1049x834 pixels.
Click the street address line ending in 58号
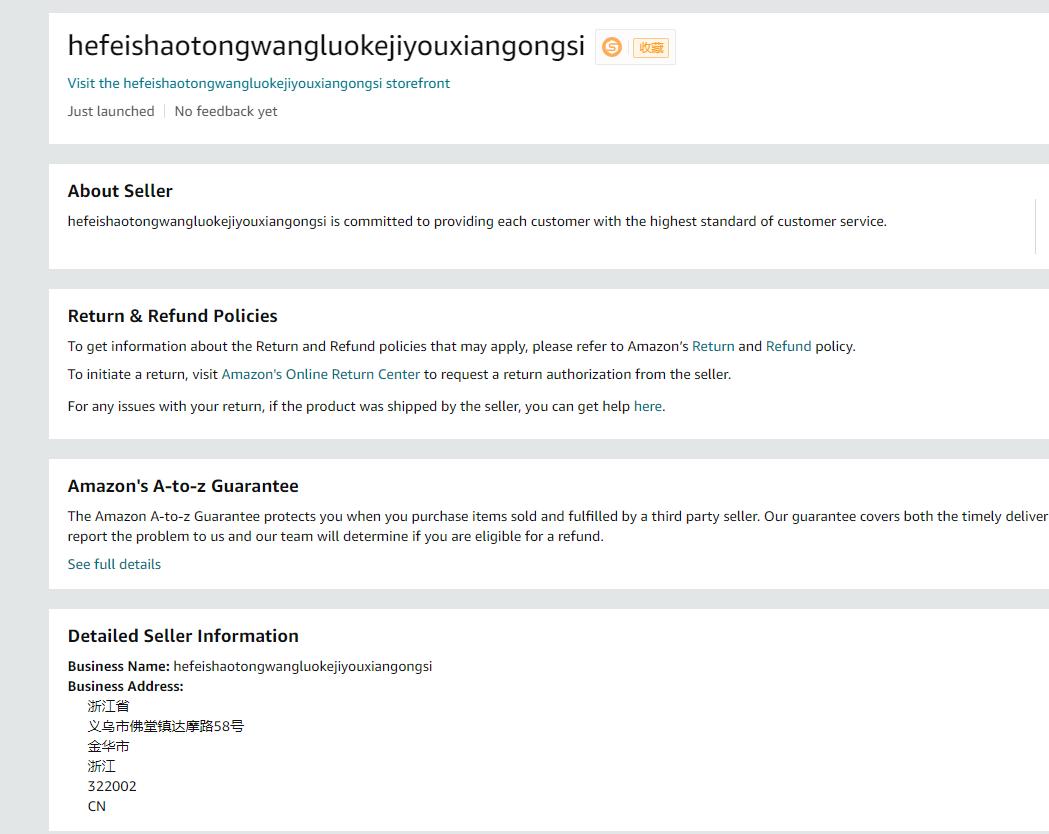coord(165,726)
